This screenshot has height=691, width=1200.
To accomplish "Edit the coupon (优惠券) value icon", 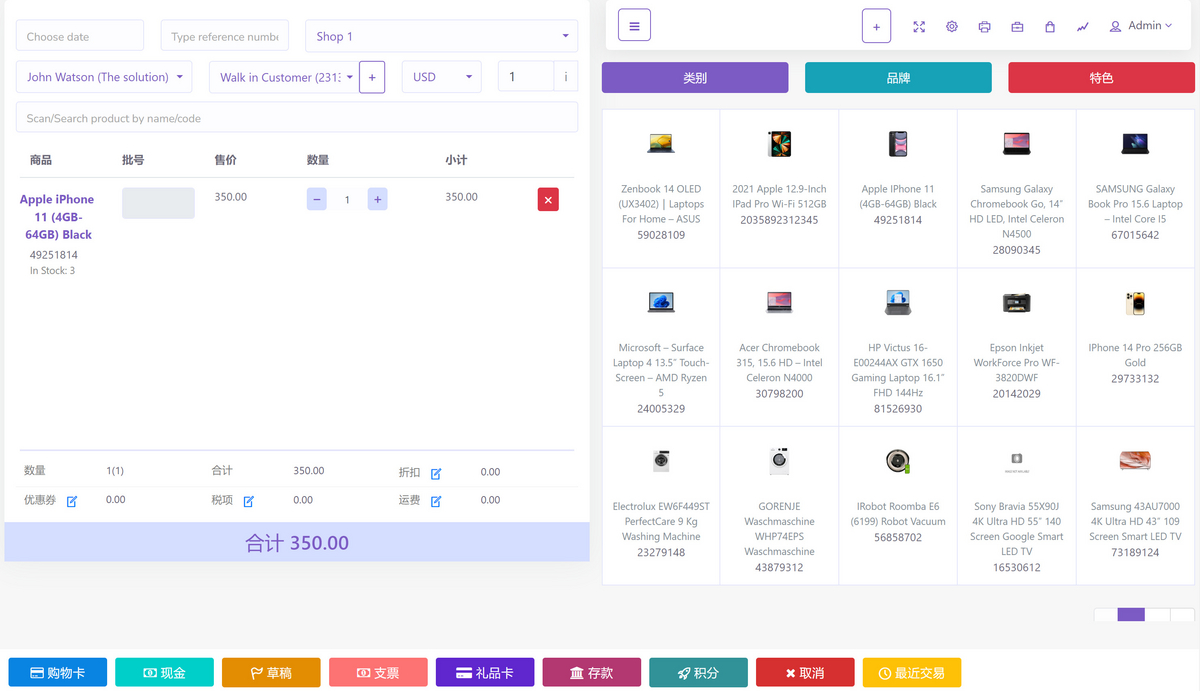I will (x=72, y=501).
